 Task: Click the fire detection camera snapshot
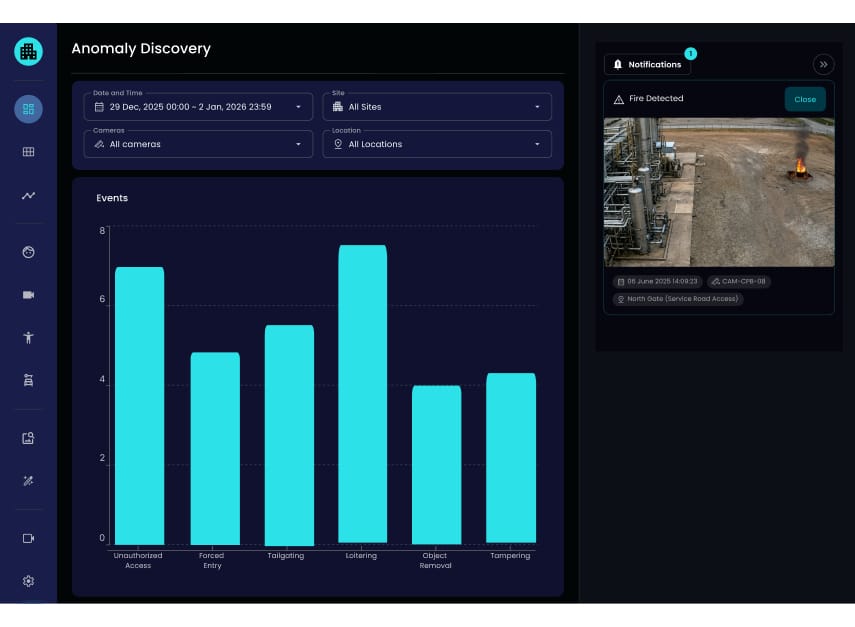pyautogui.click(x=719, y=192)
